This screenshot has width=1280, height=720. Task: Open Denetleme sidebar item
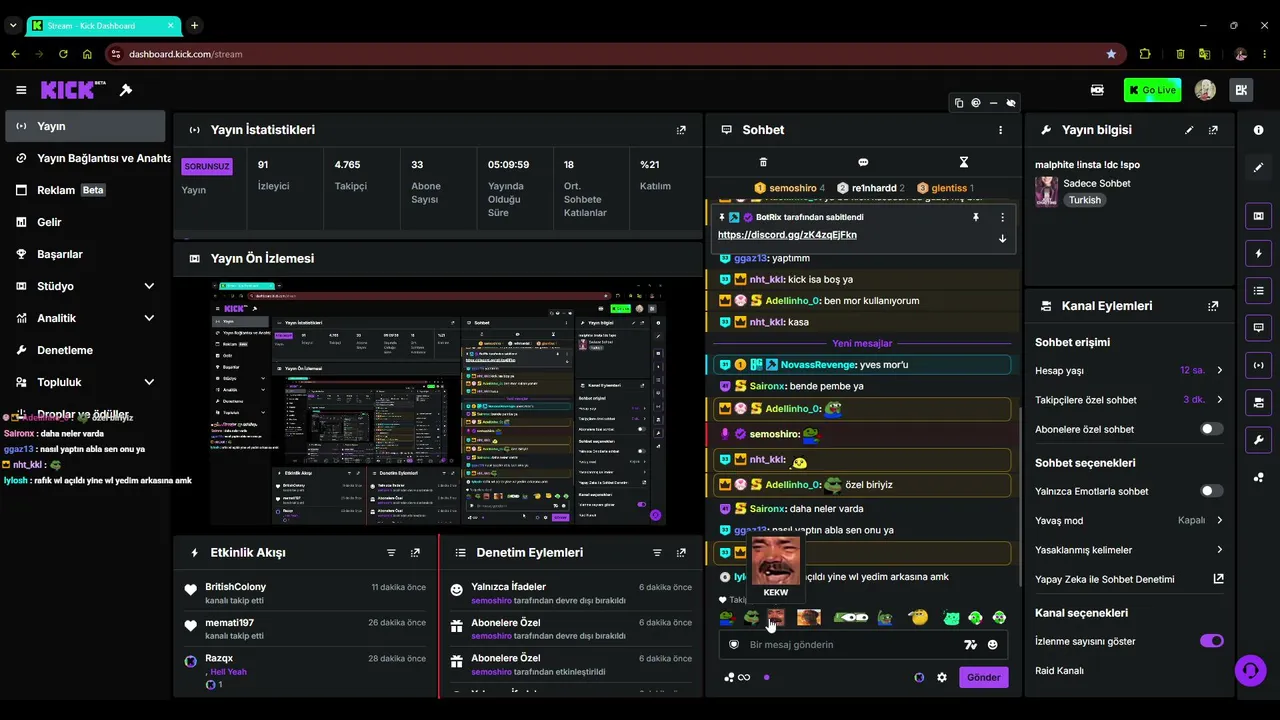tap(85, 350)
